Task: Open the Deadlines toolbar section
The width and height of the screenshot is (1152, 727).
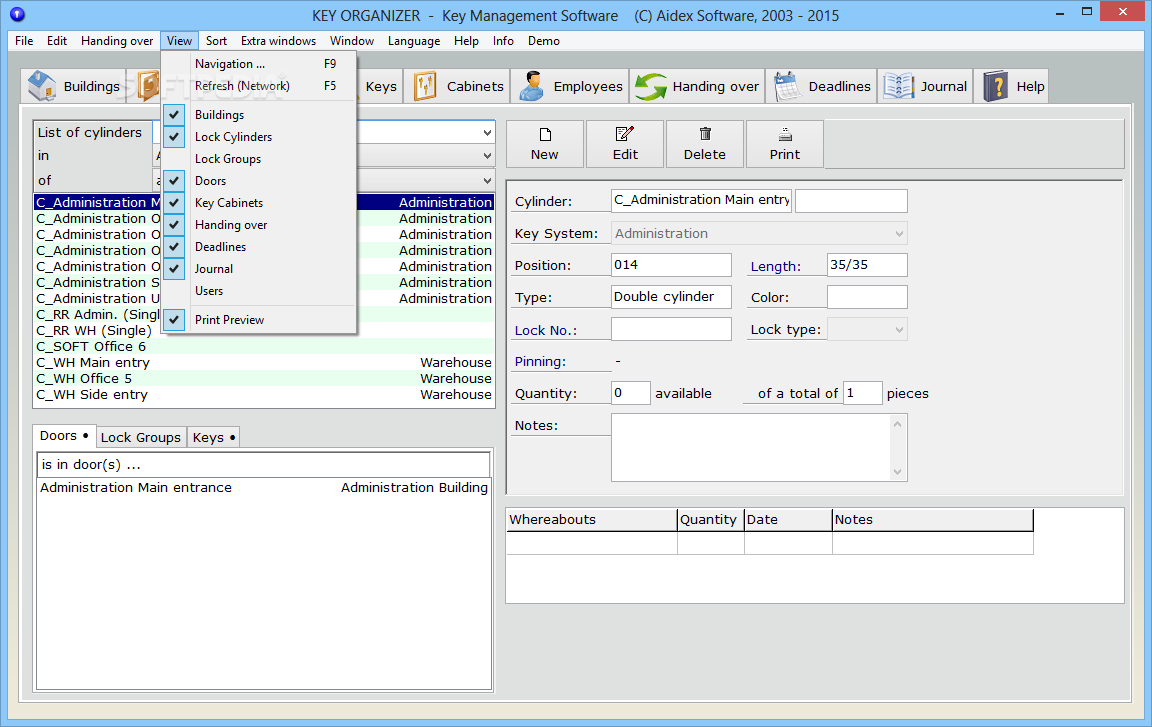Action: click(x=821, y=86)
